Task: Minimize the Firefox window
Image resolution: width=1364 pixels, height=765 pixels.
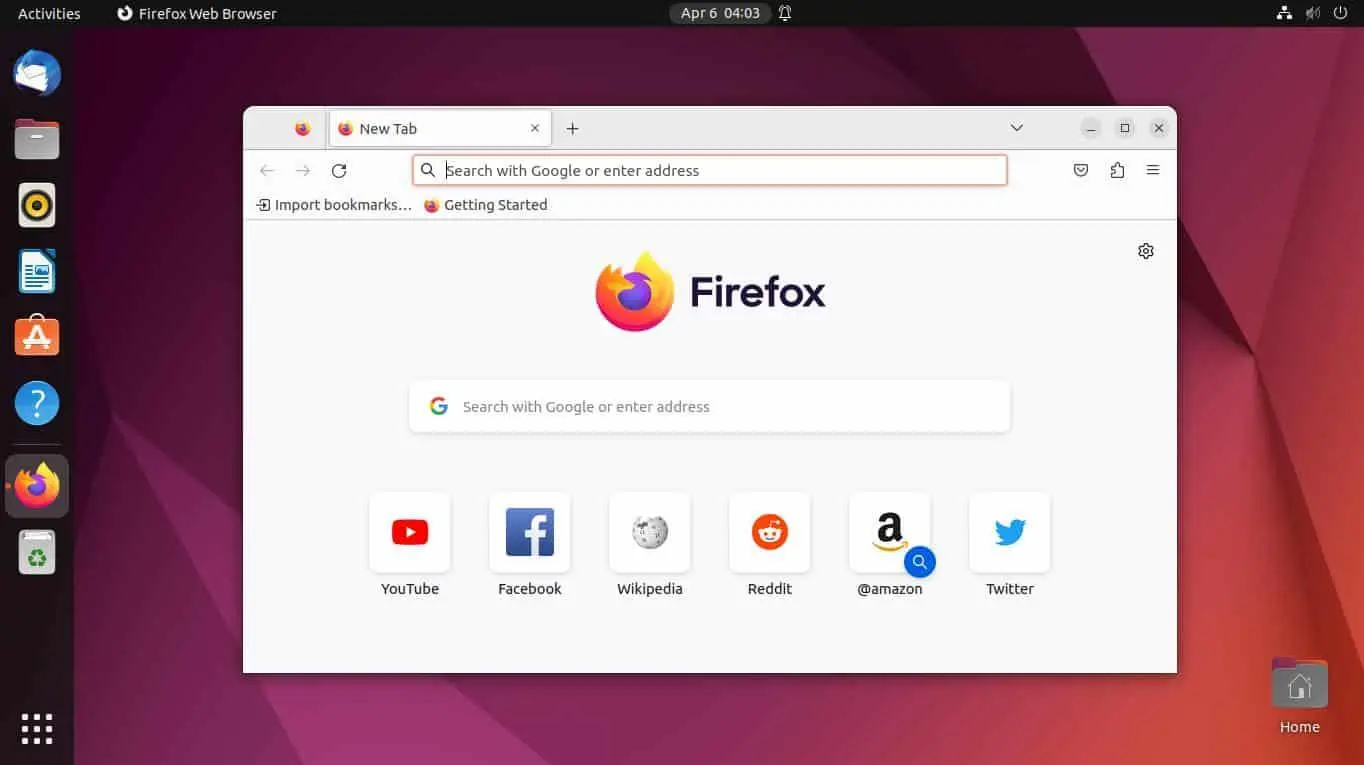Action: tap(1091, 128)
